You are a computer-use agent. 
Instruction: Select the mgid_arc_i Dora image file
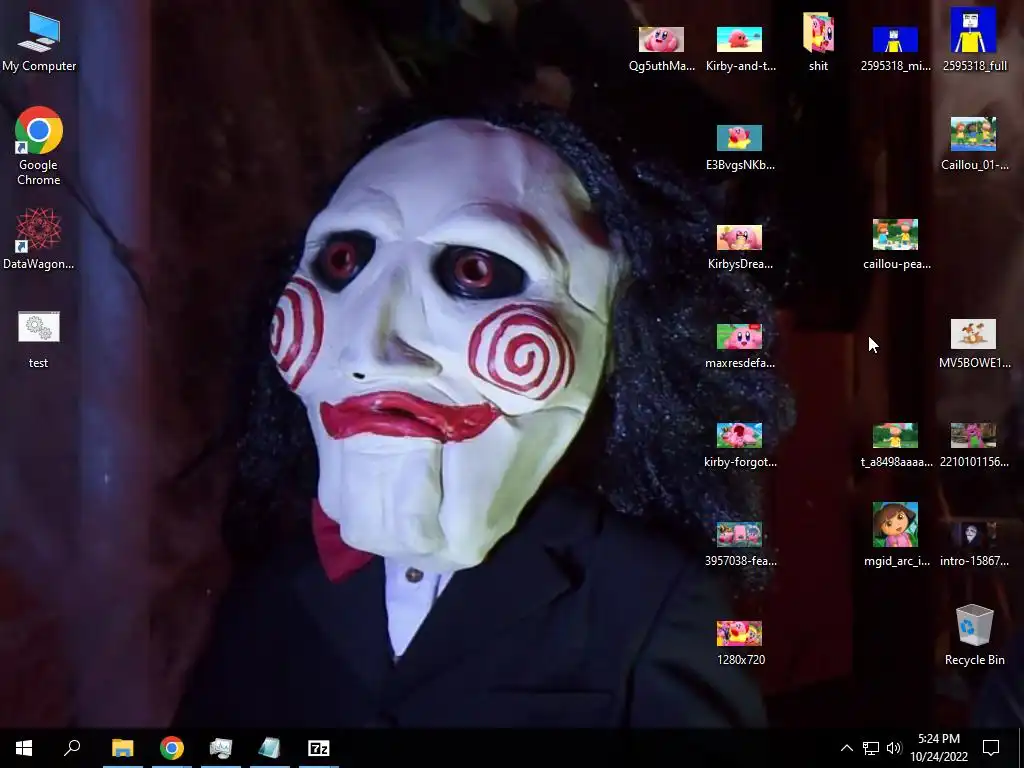click(895, 534)
